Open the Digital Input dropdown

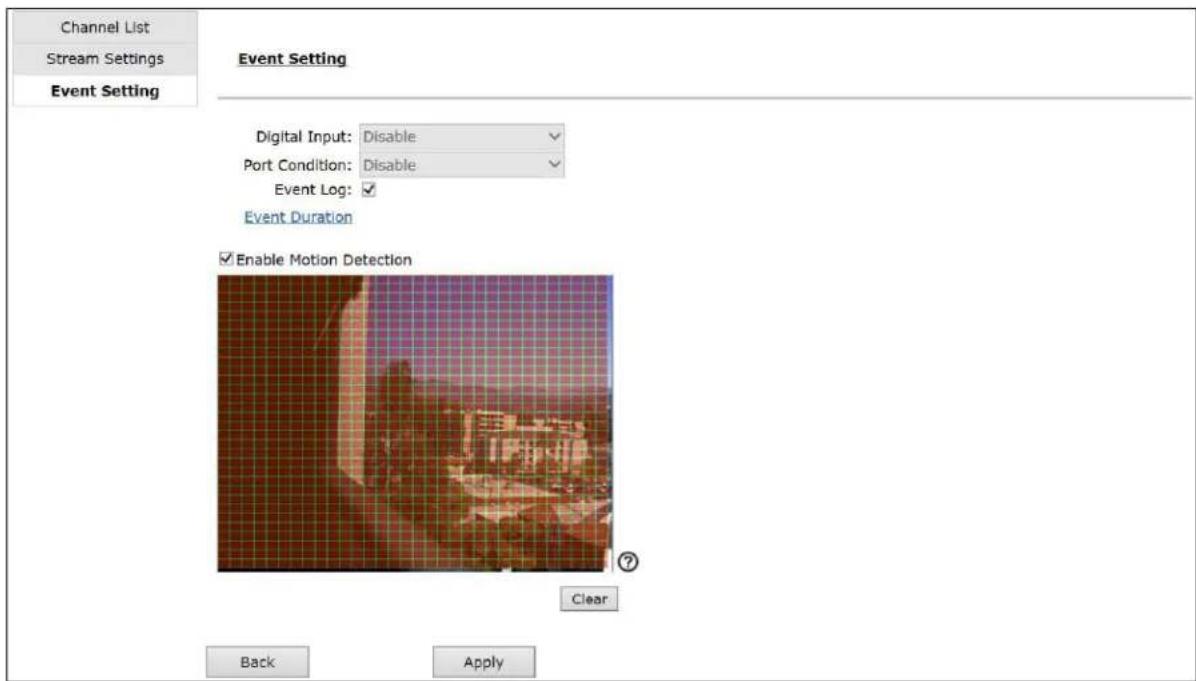click(461, 137)
